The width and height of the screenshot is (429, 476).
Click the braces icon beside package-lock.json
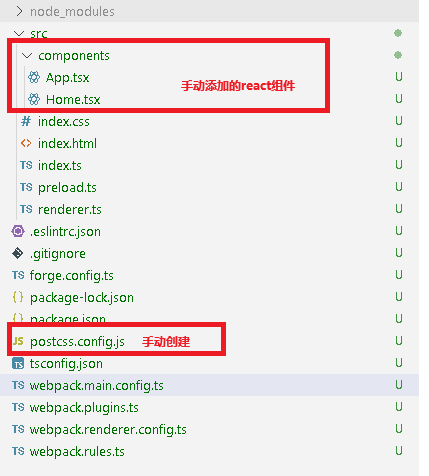18,297
